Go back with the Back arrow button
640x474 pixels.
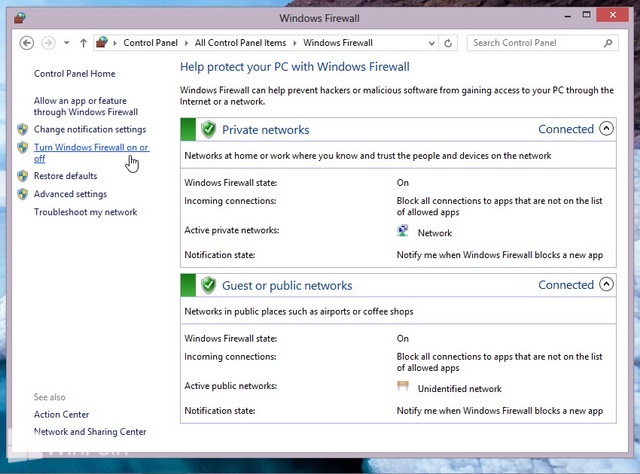[27, 43]
